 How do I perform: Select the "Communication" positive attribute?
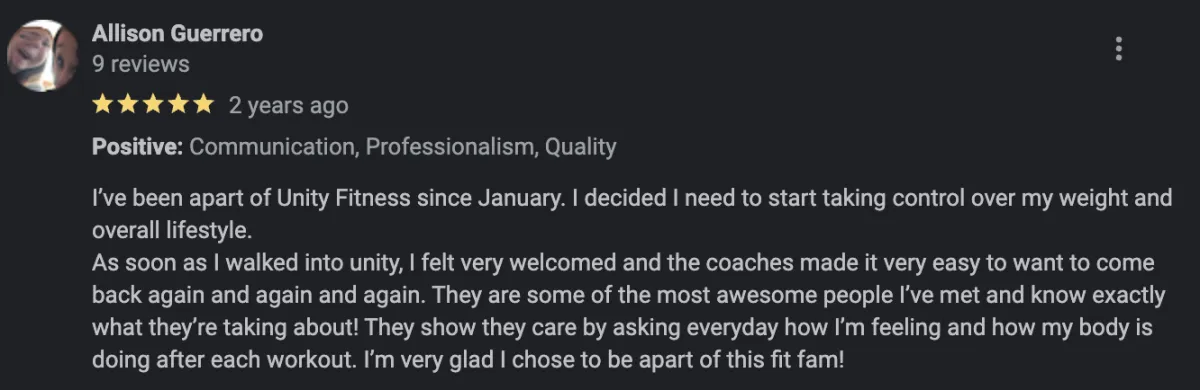[274, 147]
